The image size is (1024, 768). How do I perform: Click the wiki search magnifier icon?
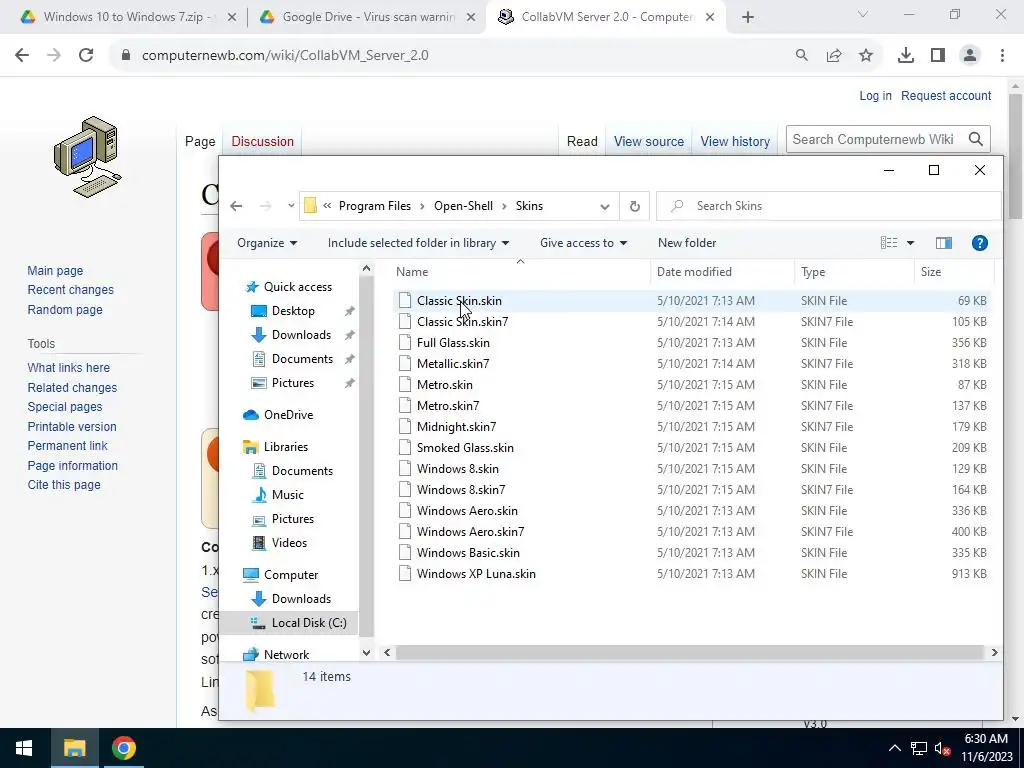[976, 139]
